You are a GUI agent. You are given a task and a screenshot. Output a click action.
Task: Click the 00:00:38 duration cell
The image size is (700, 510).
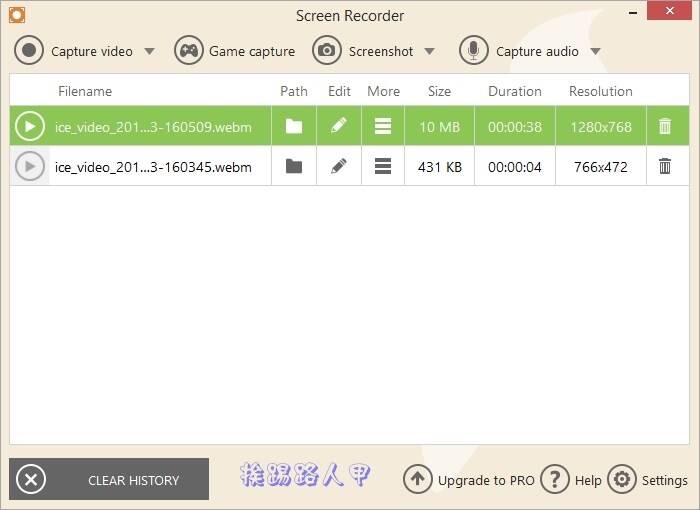click(515, 127)
